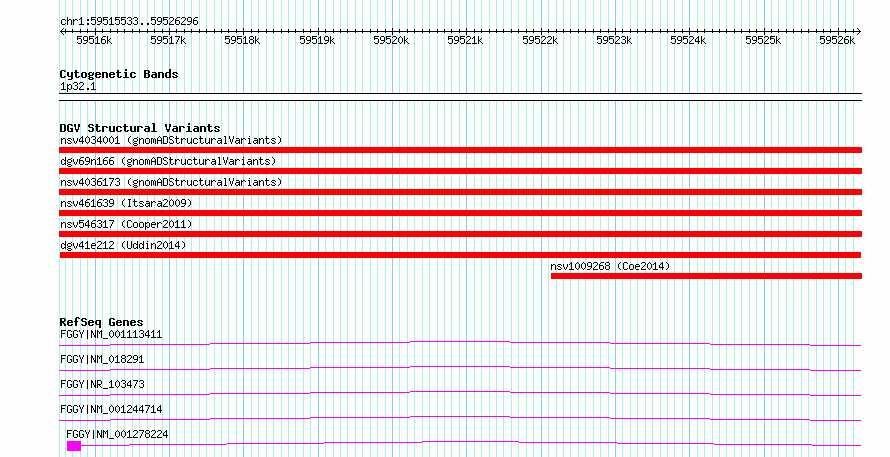
Task: Click the chr1:59515533..59526296 coordinate label
Action: [x=129, y=22]
